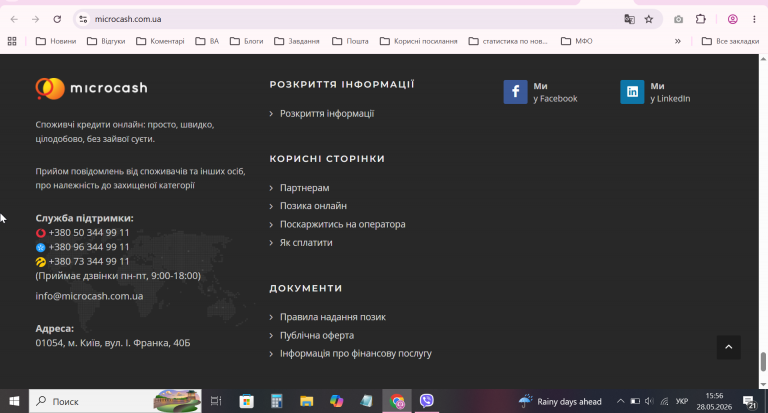The height and width of the screenshot is (413, 768).
Task: Open the Microcash Facebook page icon
Action: click(x=515, y=92)
